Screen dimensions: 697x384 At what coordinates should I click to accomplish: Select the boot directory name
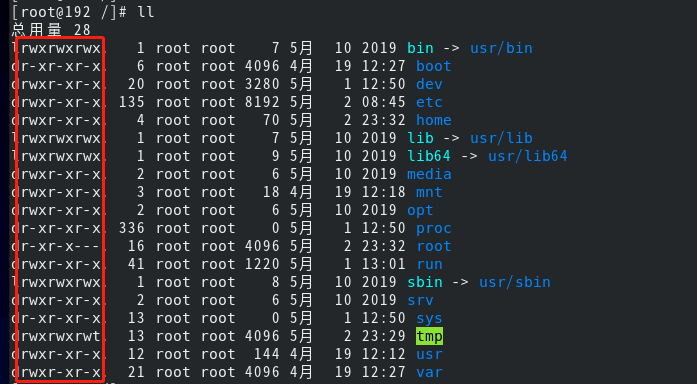click(x=434, y=66)
